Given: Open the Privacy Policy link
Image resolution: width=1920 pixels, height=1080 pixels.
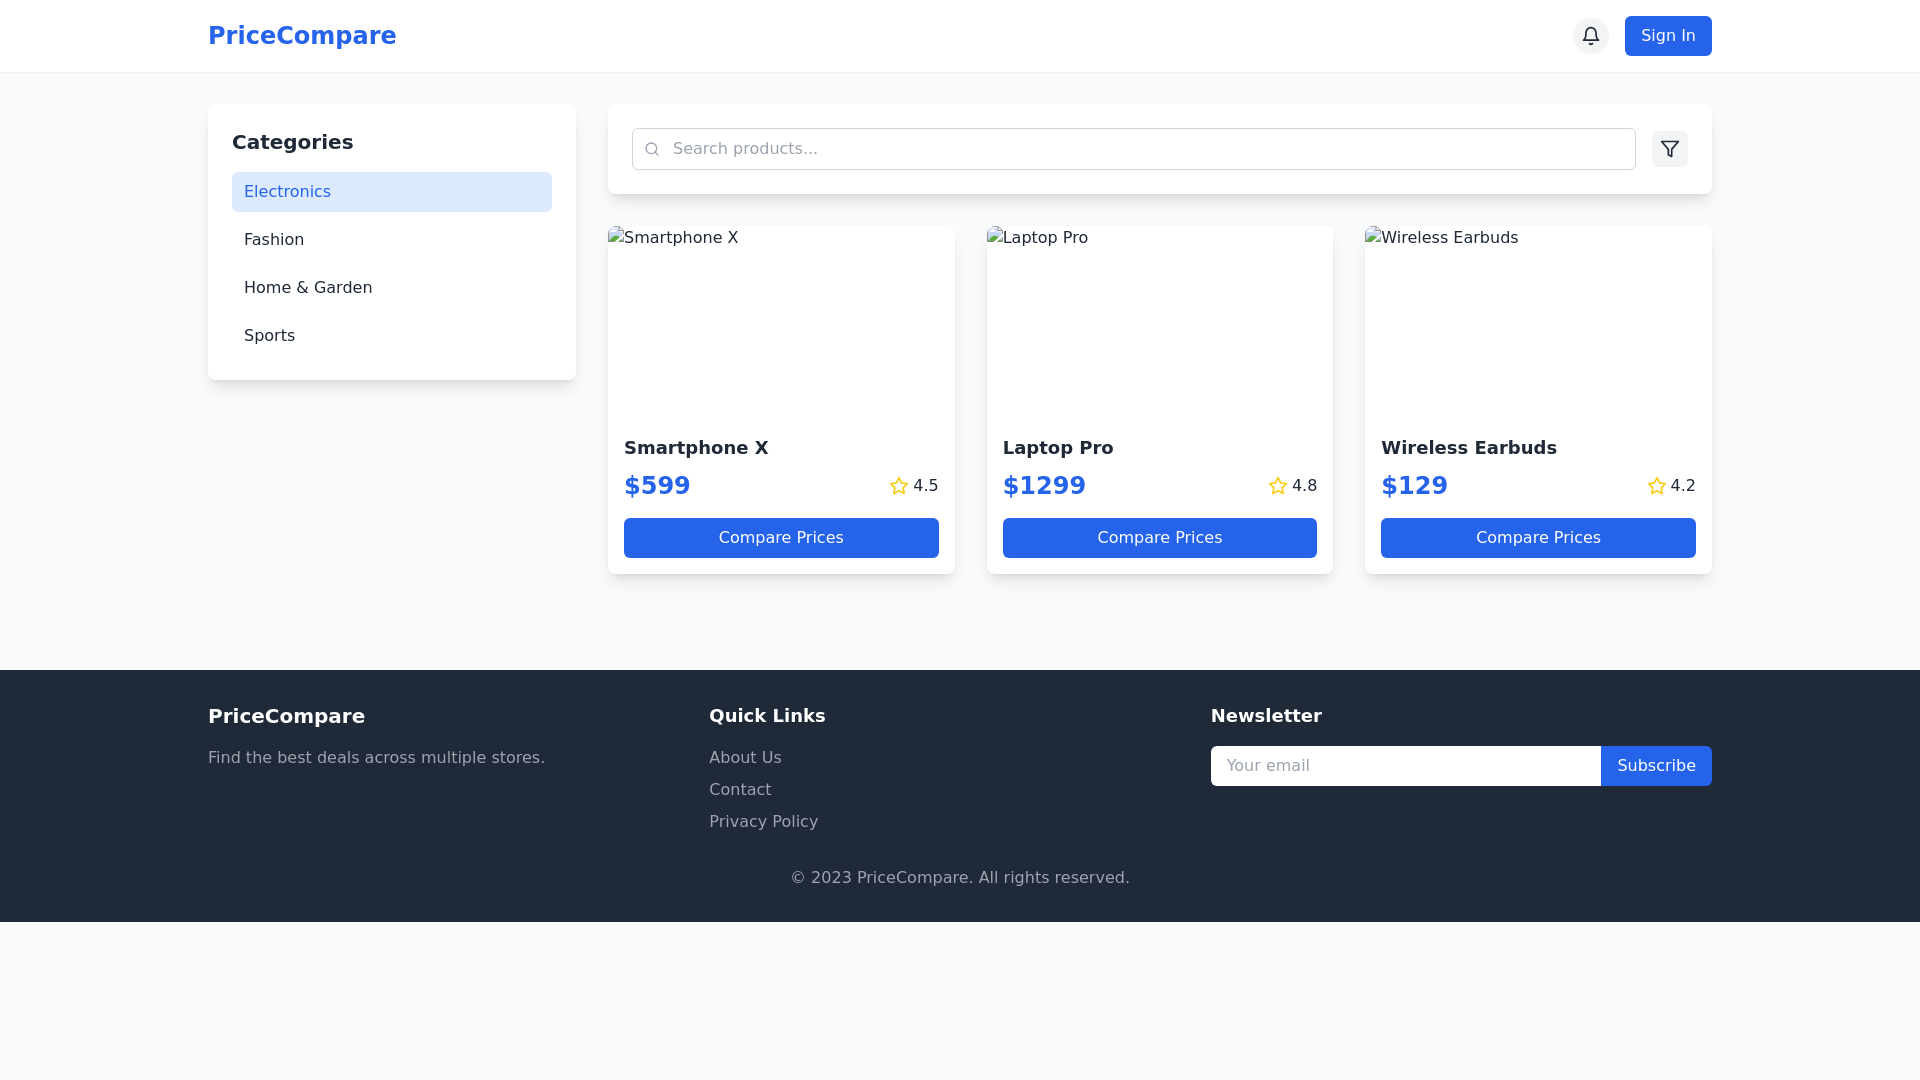Looking at the screenshot, I should click(763, 821).
